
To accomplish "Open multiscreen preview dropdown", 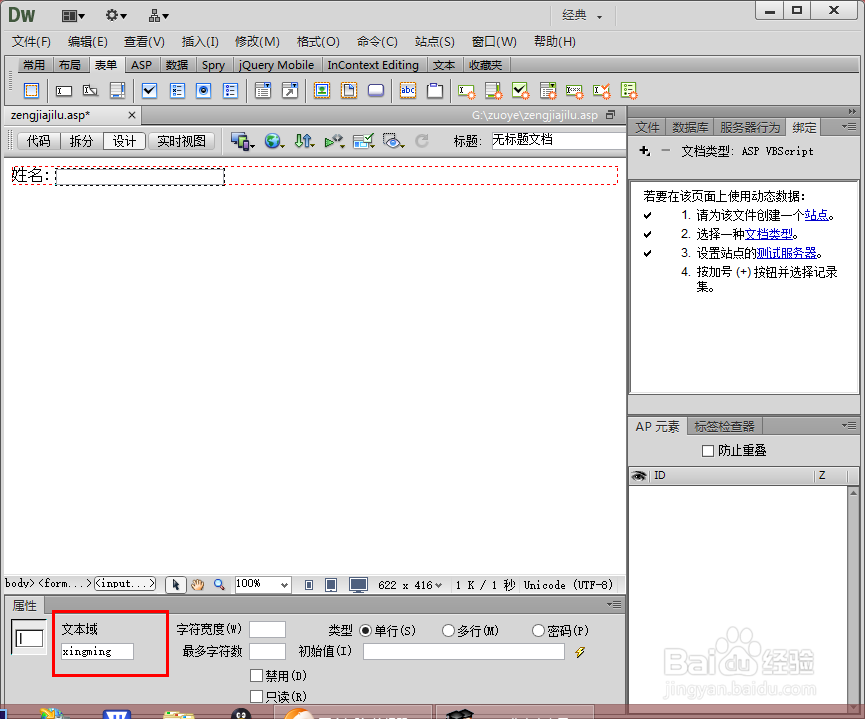I will [x=243, y=141].
